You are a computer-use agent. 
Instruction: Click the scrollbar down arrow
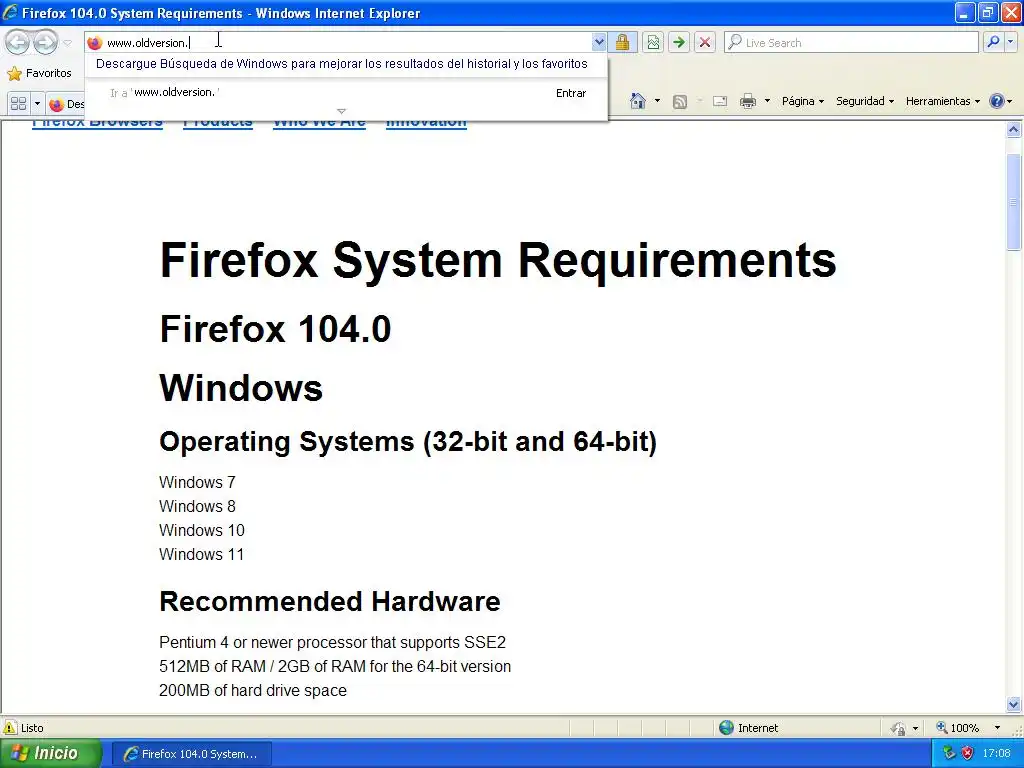tap(1014, 705)
